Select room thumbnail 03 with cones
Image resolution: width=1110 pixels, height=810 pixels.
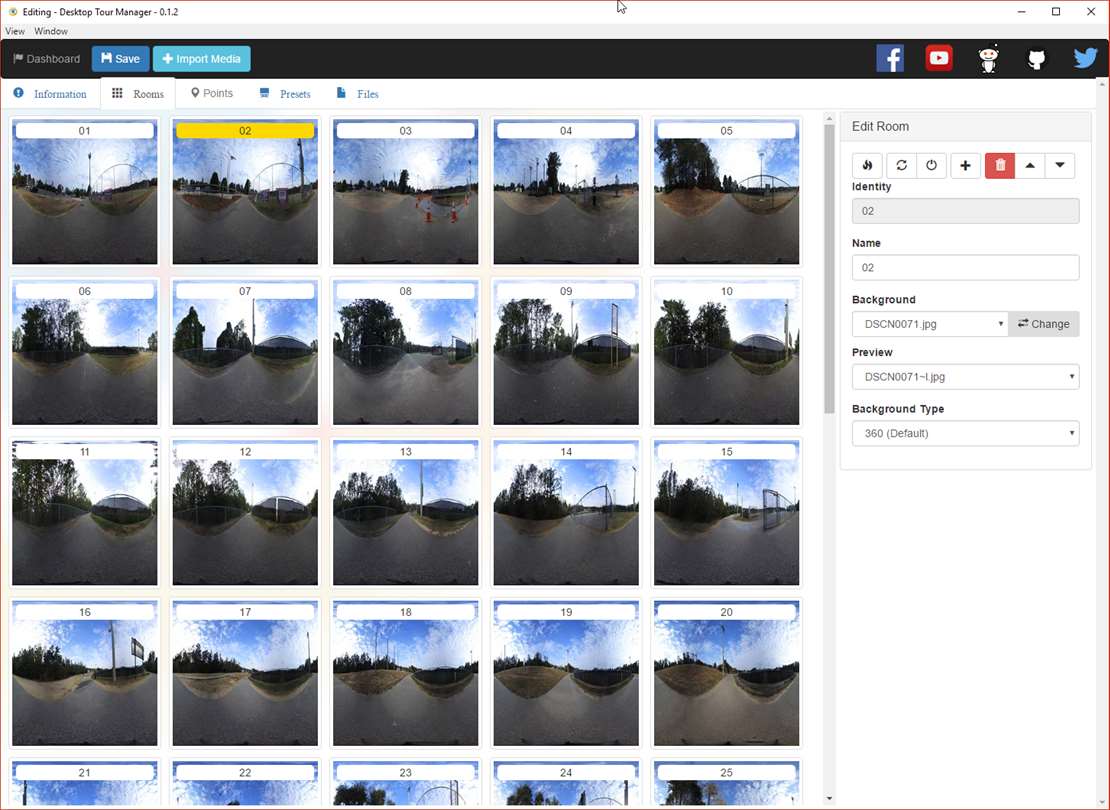click(x=406, y=191)
